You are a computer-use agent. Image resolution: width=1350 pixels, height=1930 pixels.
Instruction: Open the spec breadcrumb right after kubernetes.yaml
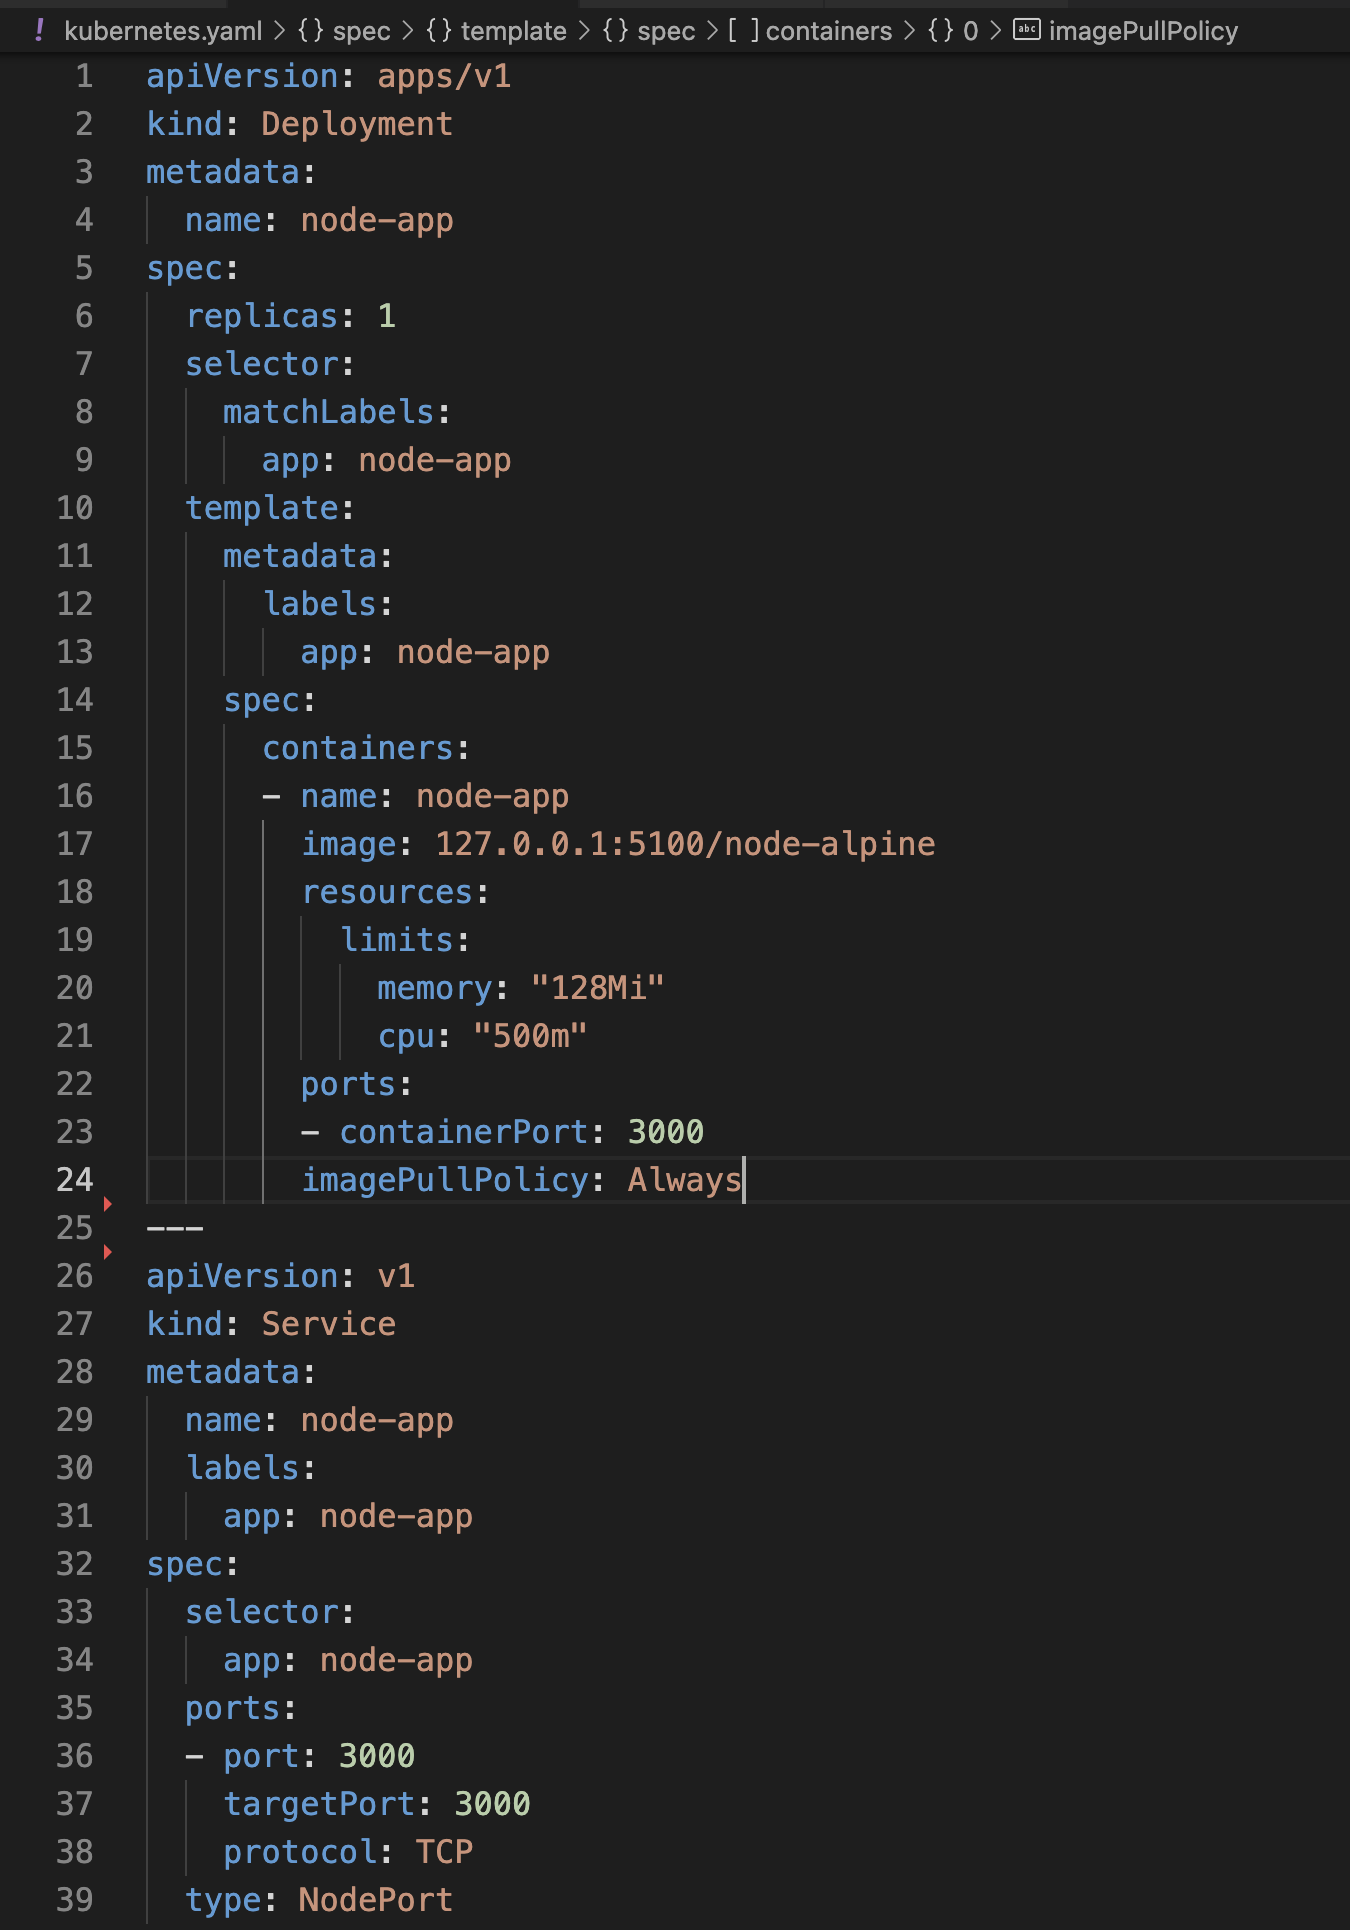pyautogui.click(x=361, y=31)
